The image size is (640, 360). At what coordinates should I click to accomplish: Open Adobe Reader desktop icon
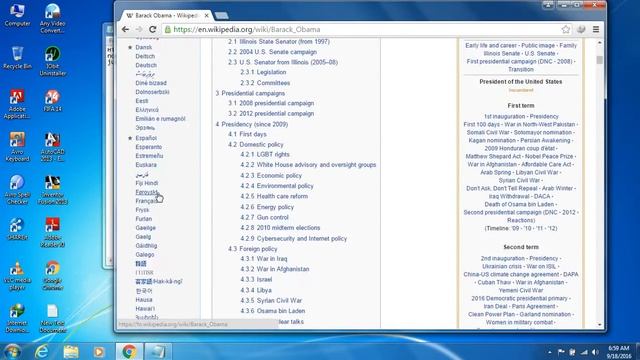coord(53,233)
